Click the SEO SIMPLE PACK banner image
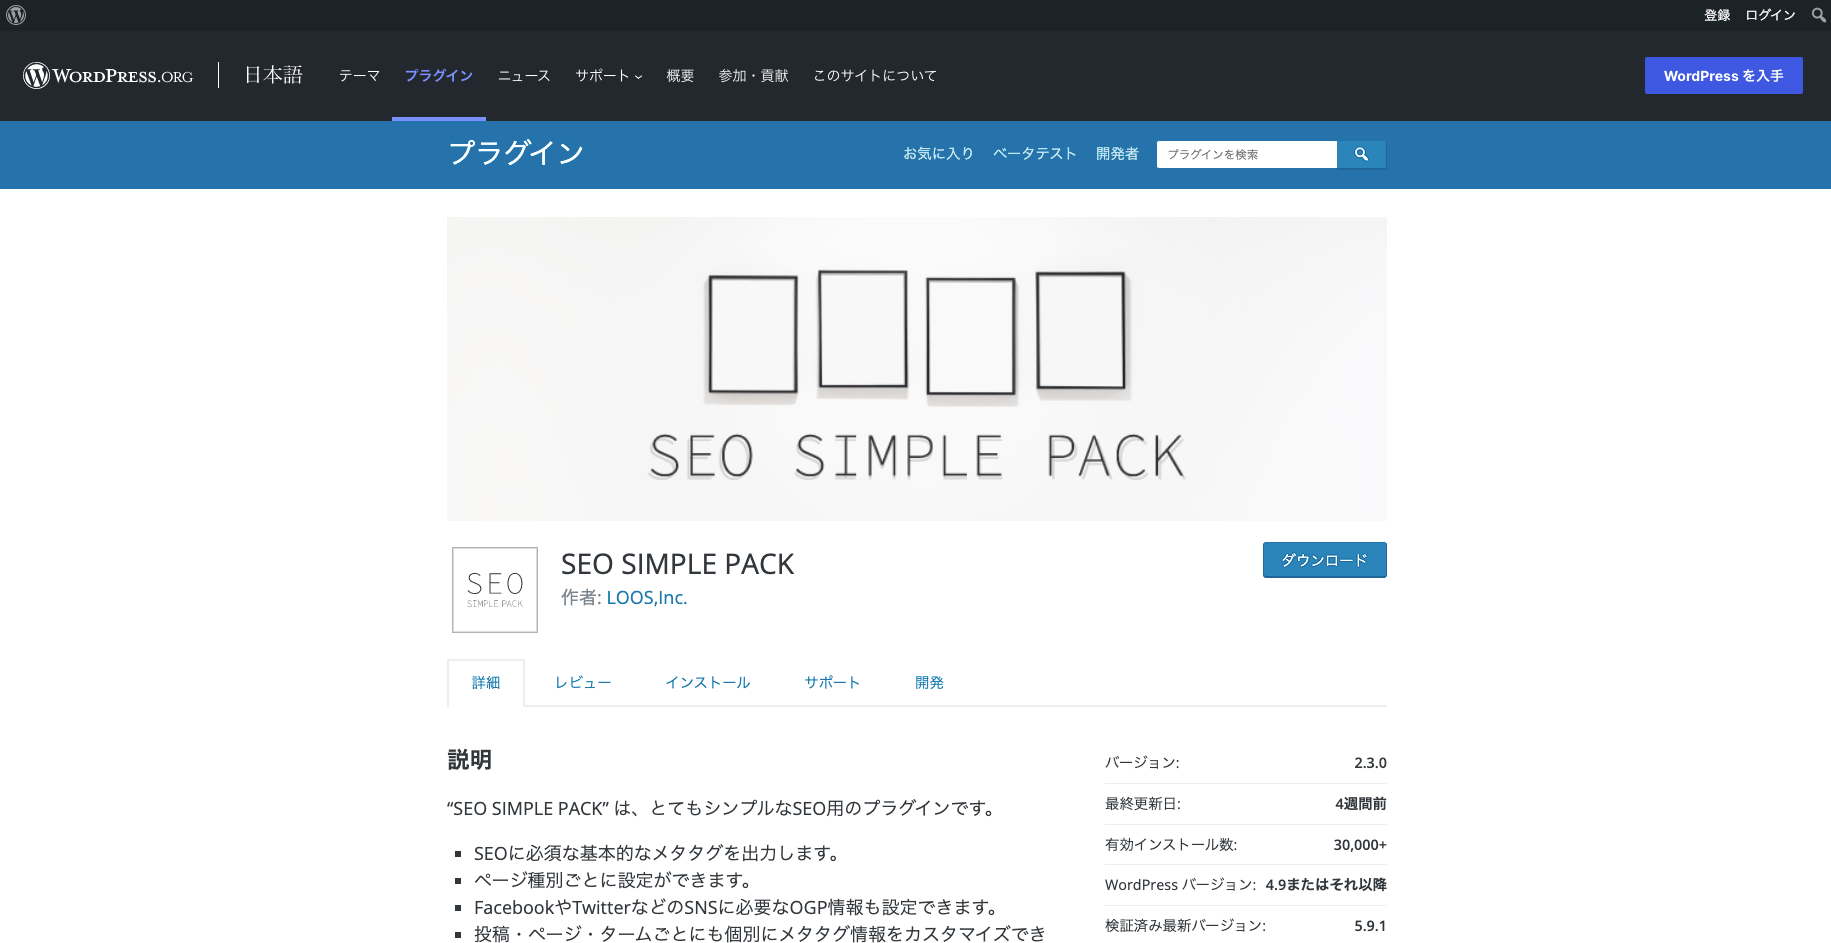This screenshot has height=943, width=1831. tap(916, 369)
